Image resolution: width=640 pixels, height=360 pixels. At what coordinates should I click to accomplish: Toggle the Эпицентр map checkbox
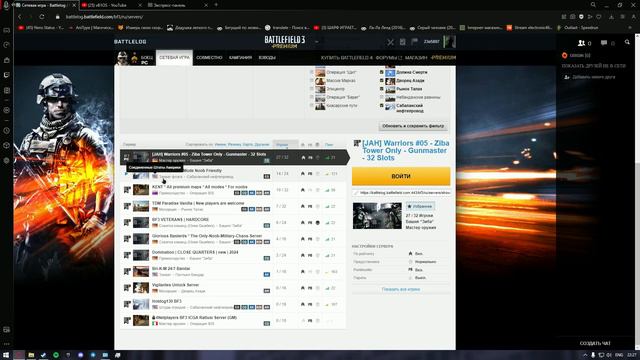click(x=311, y=89)
